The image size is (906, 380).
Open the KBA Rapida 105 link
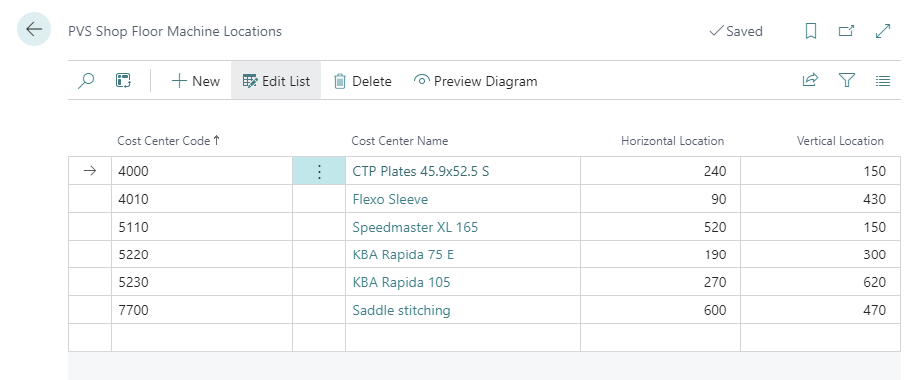[401, 282]
